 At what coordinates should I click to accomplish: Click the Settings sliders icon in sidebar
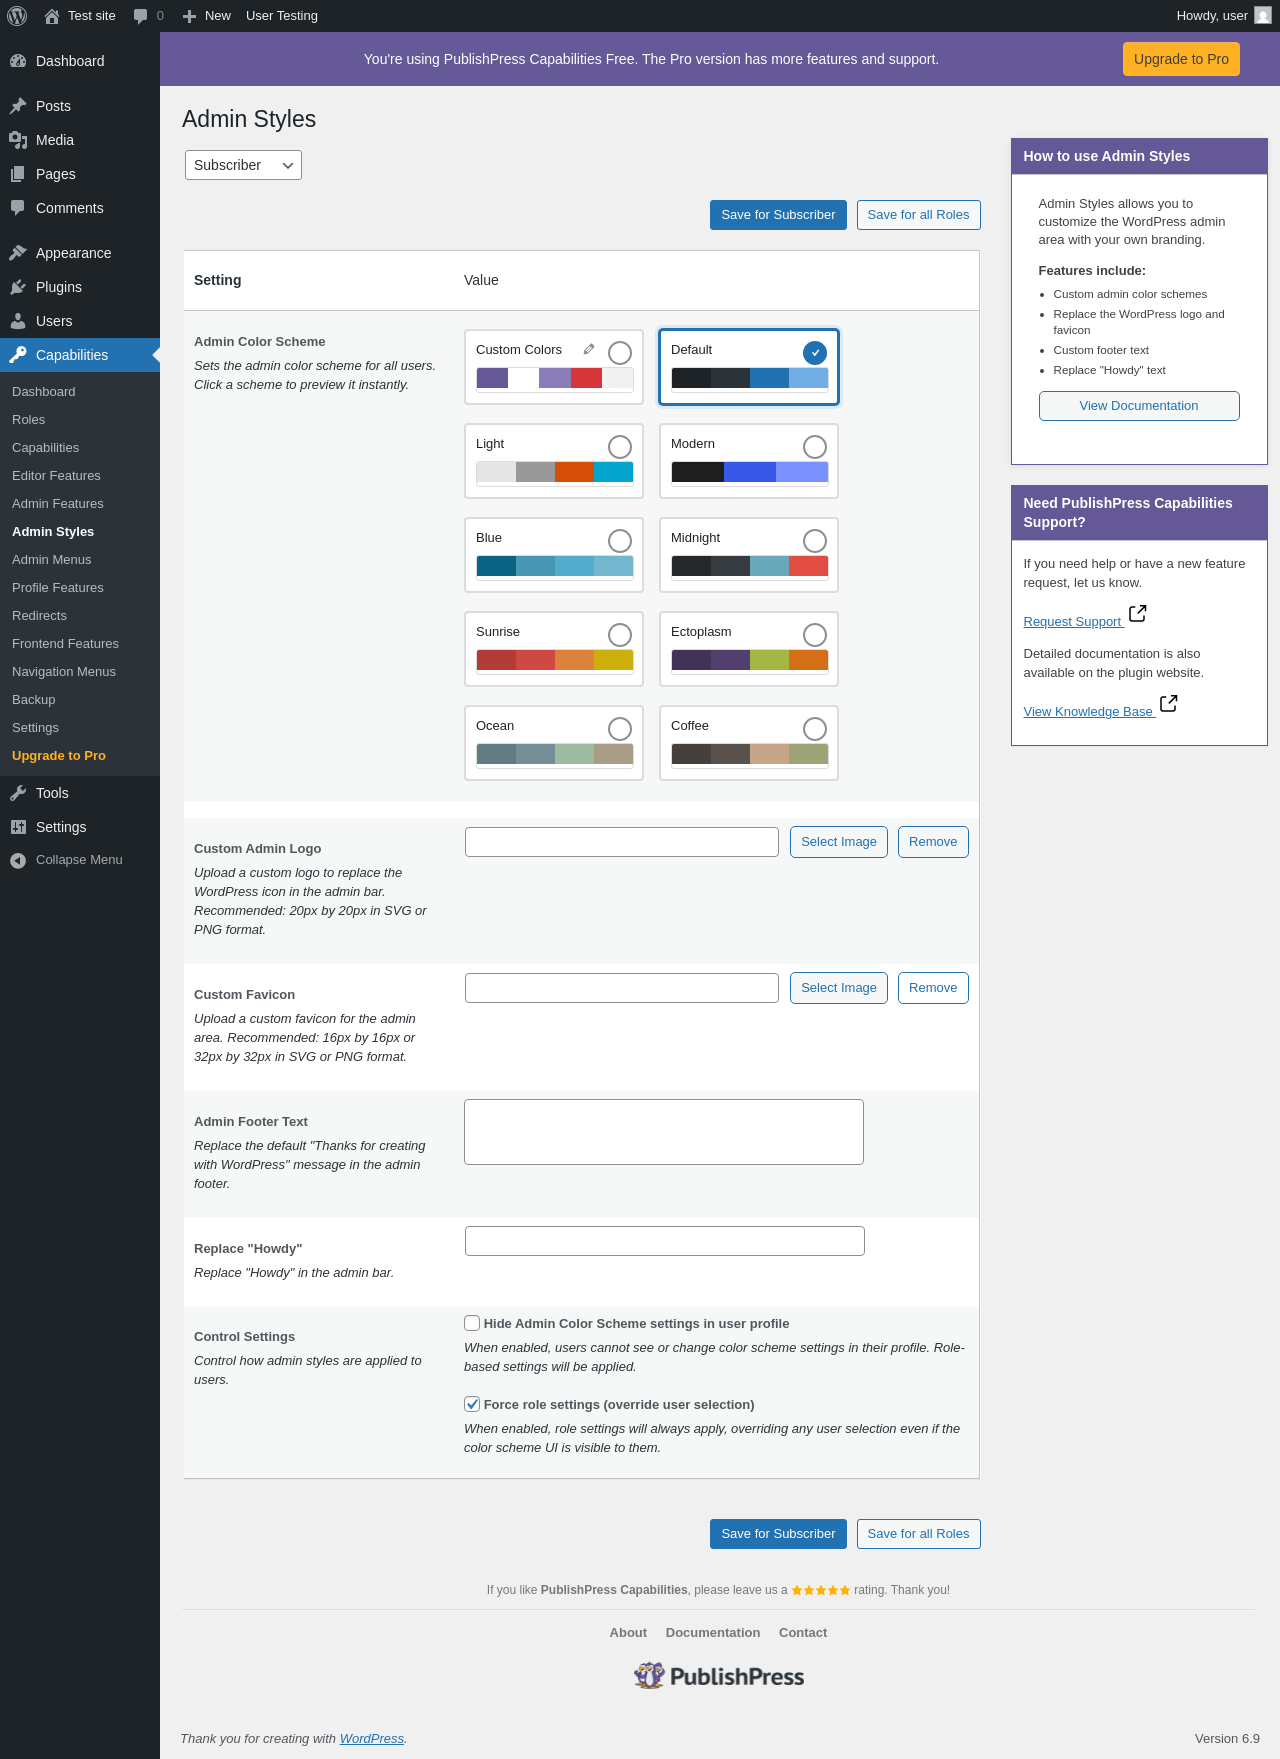18,827
